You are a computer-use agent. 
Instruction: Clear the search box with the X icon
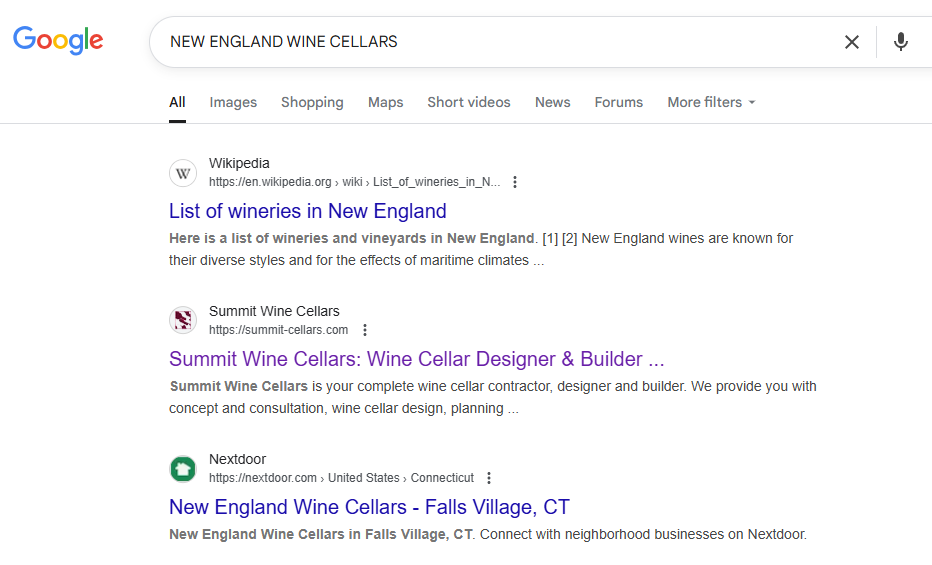[x=852, y=42]
